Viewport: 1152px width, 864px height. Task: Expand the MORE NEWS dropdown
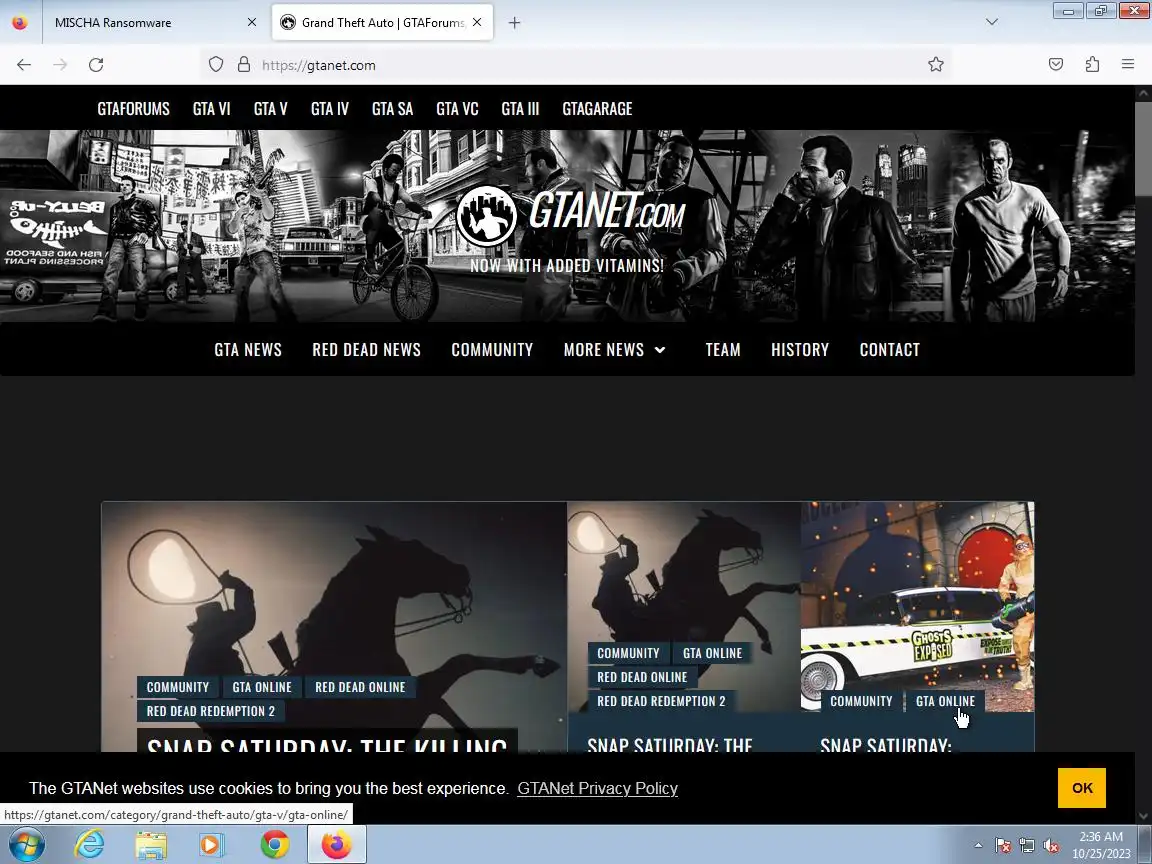(614, 350)
